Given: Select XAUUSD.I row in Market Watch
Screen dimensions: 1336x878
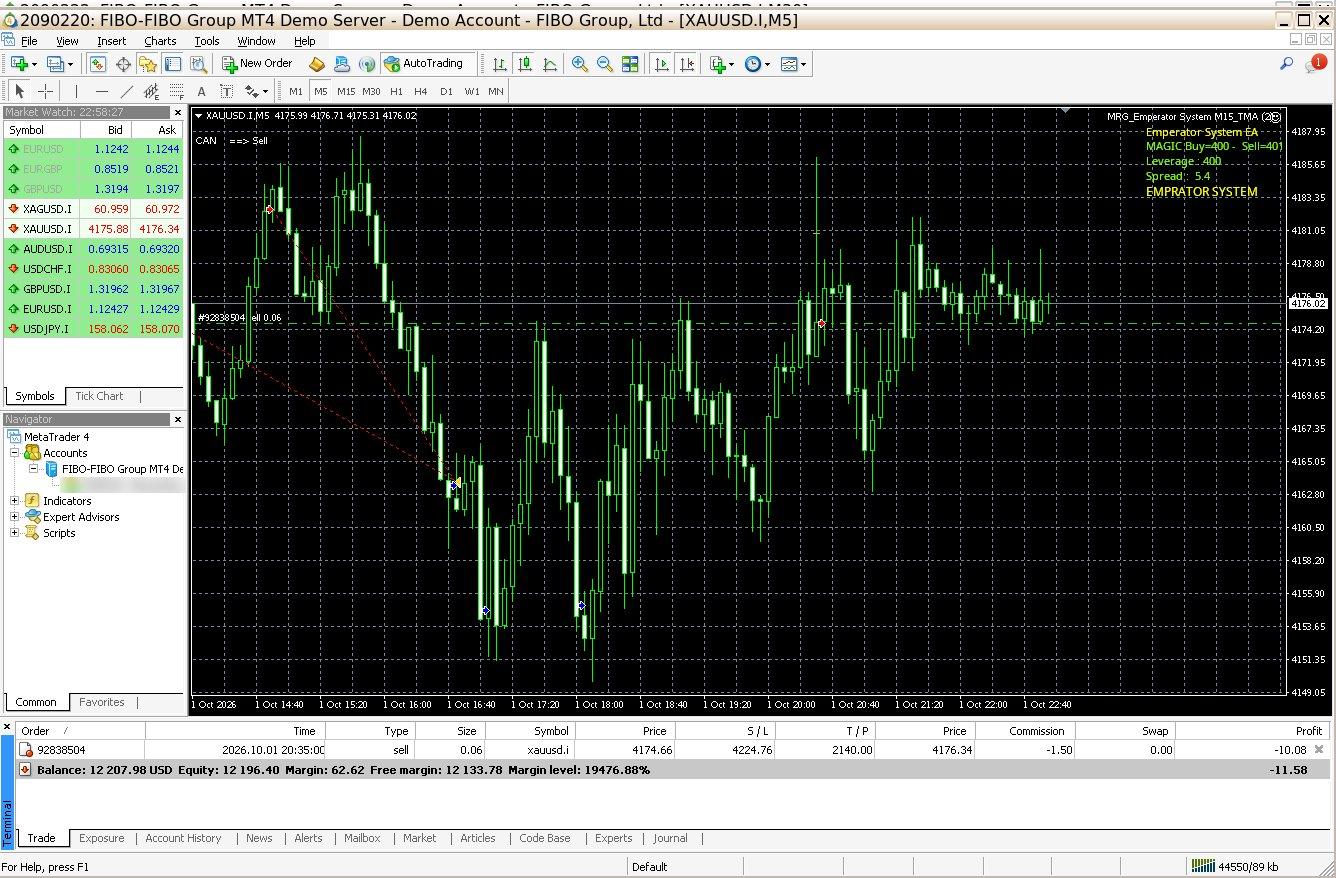Looking at the screenshot, I should (94, 229).
